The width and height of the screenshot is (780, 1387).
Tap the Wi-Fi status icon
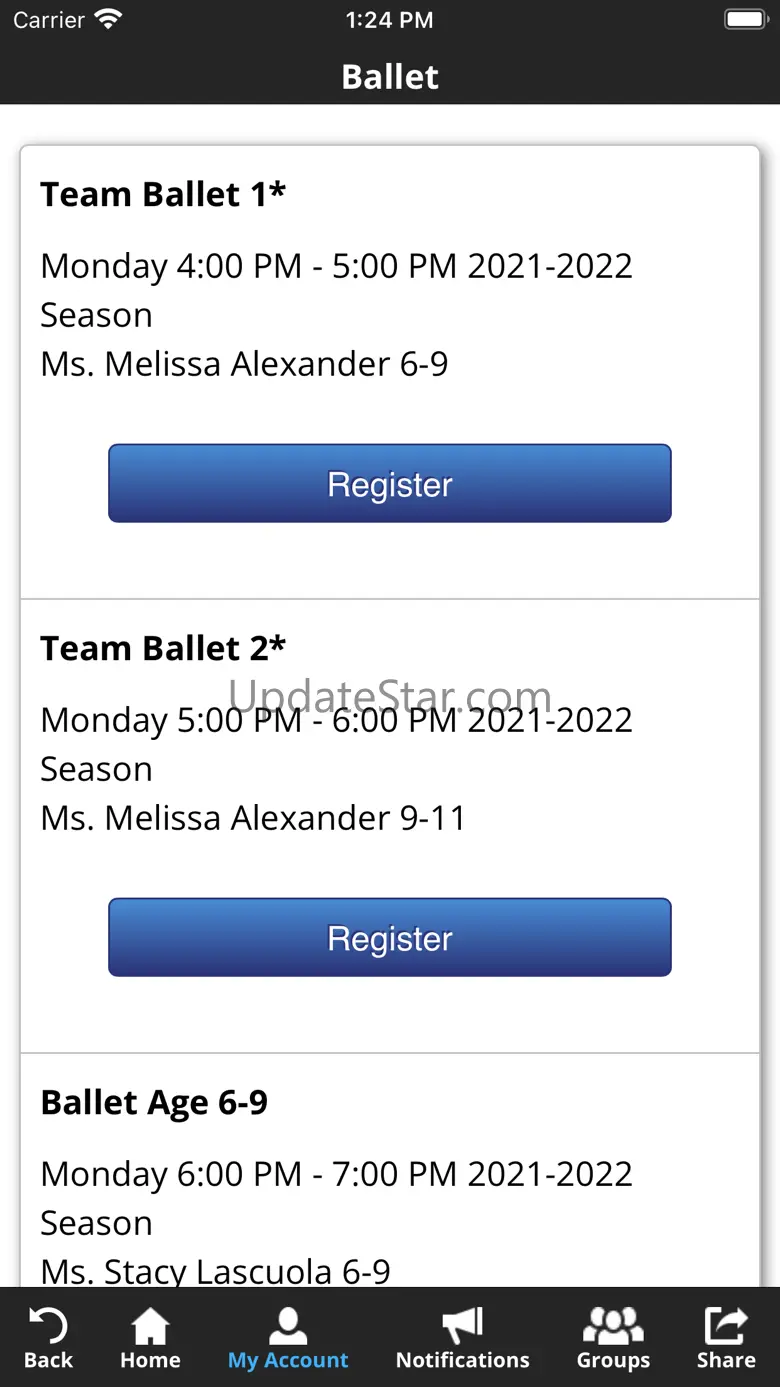click(x=107, y=20)
